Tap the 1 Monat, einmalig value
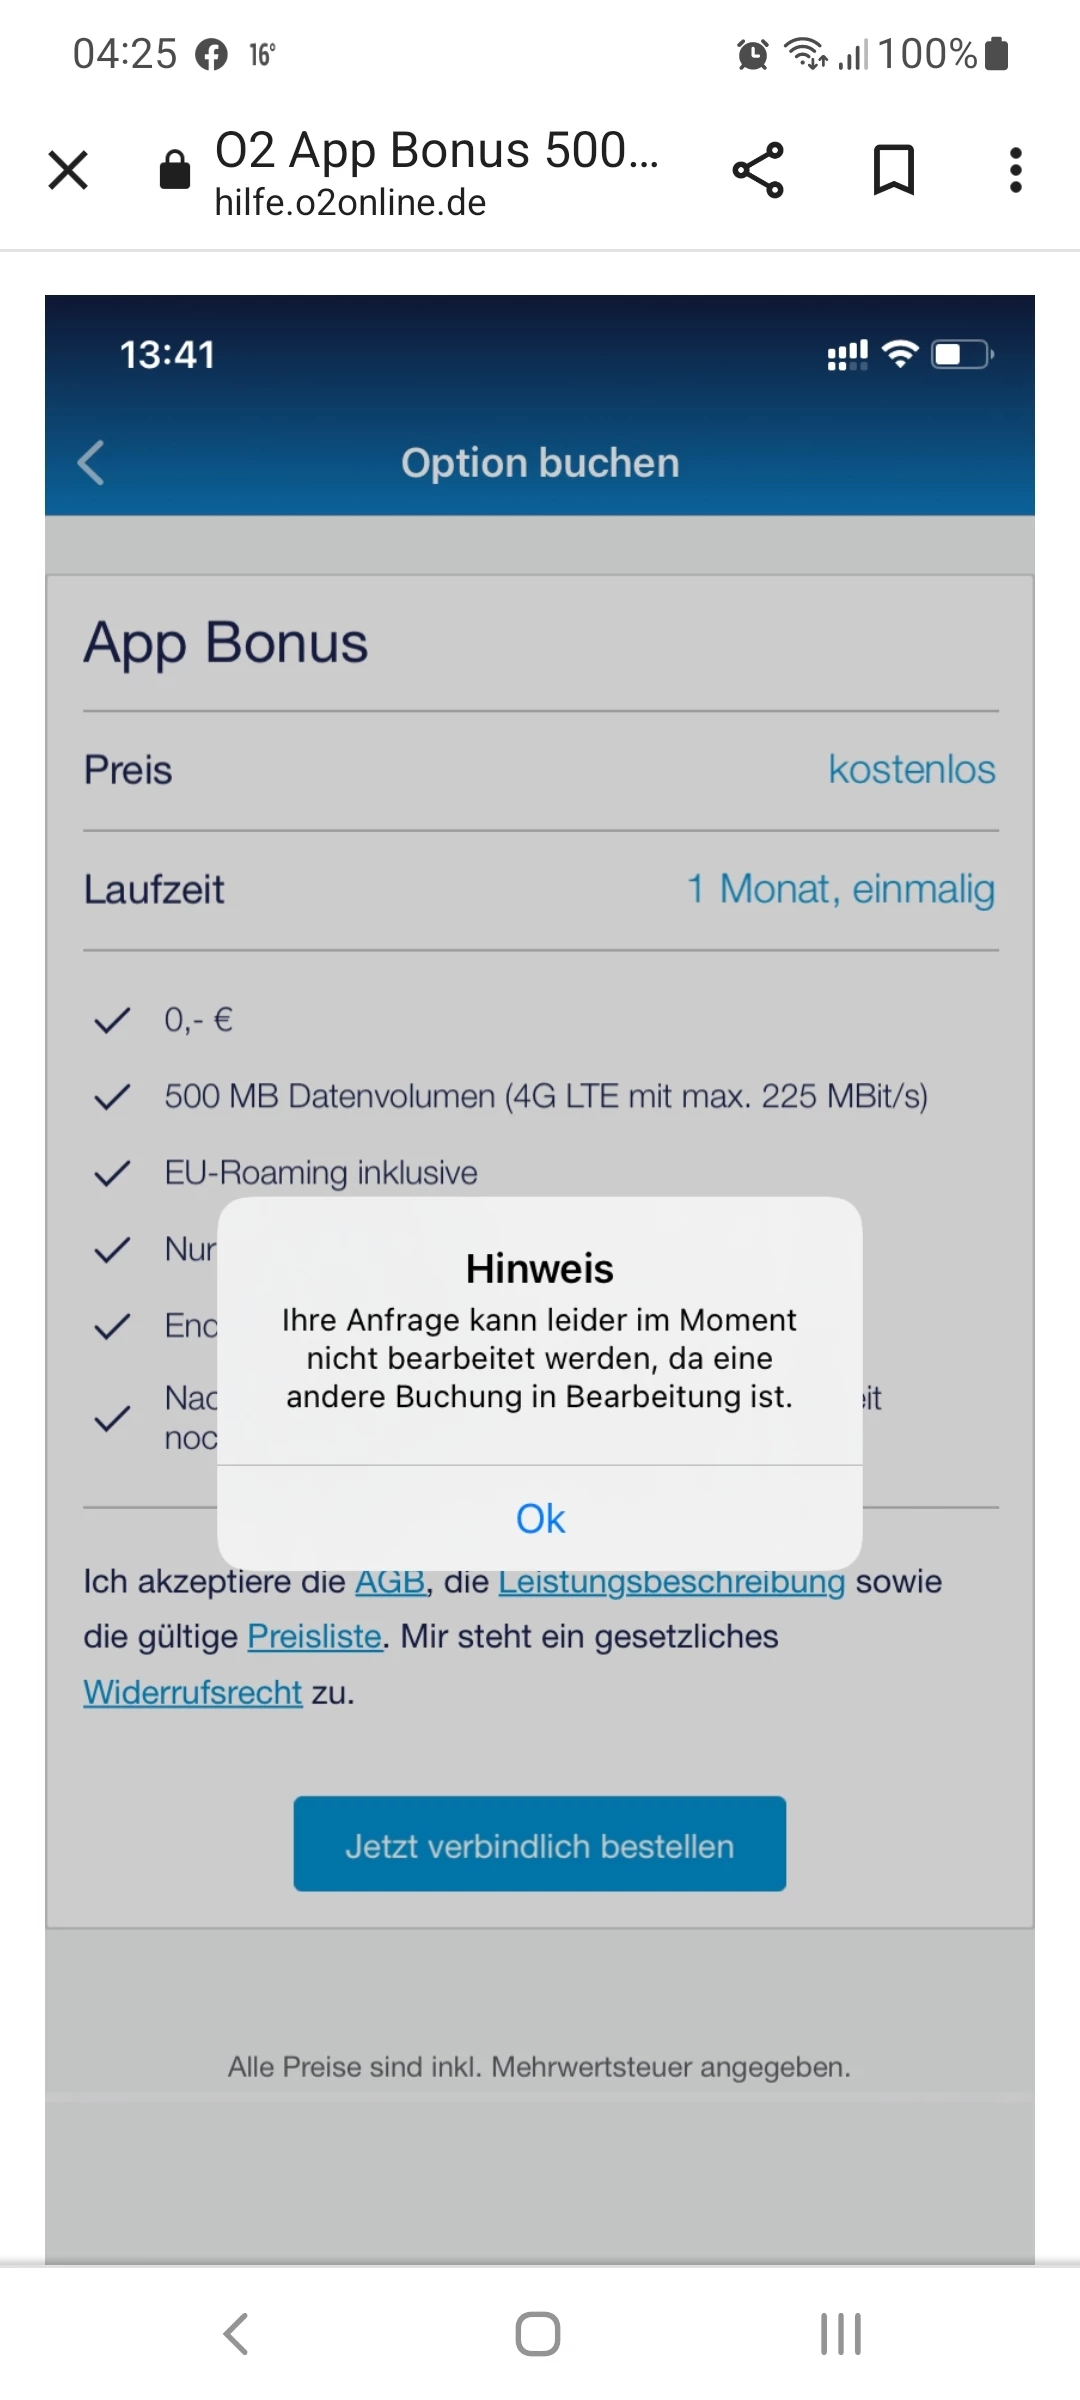Screen dimensions: 1080x2400 click(840, 889)
